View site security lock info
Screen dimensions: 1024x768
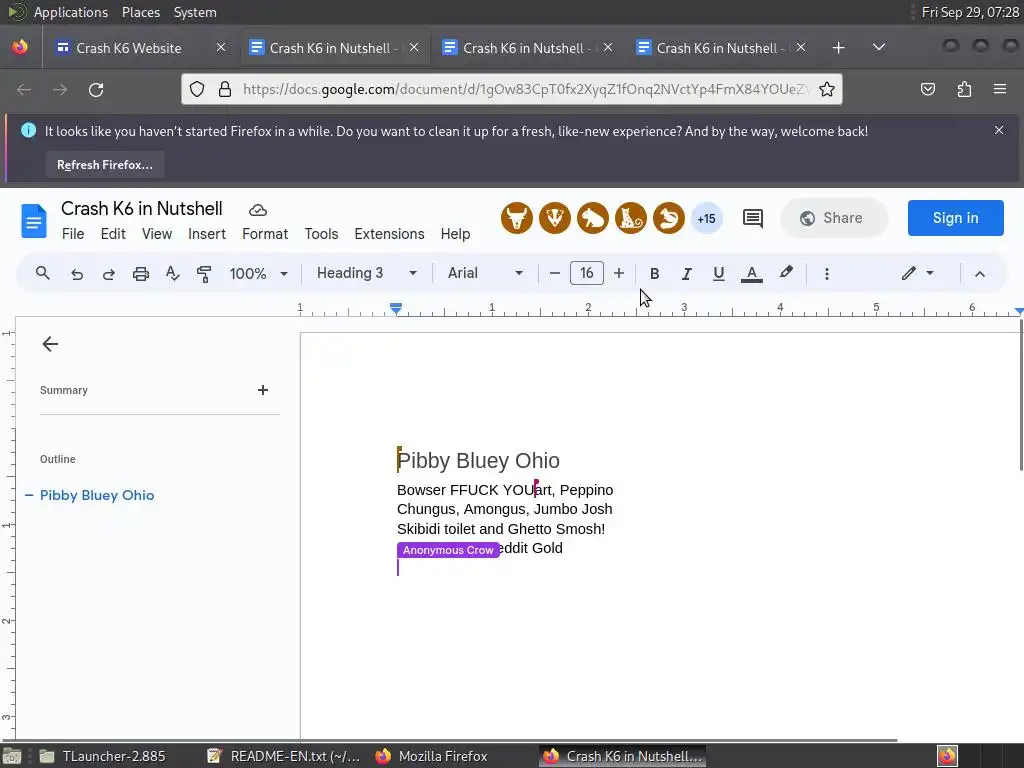pyautogui.click(x=225, y=89)
